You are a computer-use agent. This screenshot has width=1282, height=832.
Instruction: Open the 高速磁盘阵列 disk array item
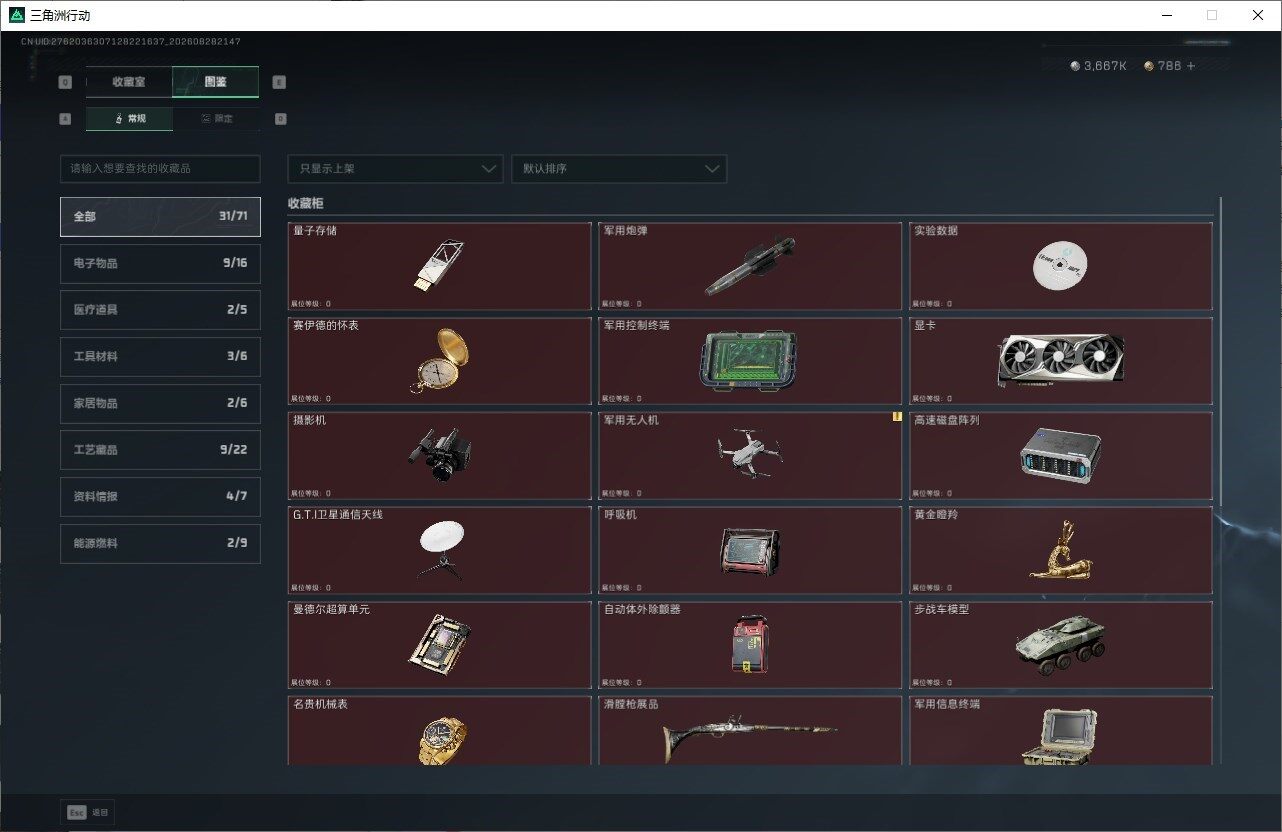pyautogui.click(x=1060, y=455)
